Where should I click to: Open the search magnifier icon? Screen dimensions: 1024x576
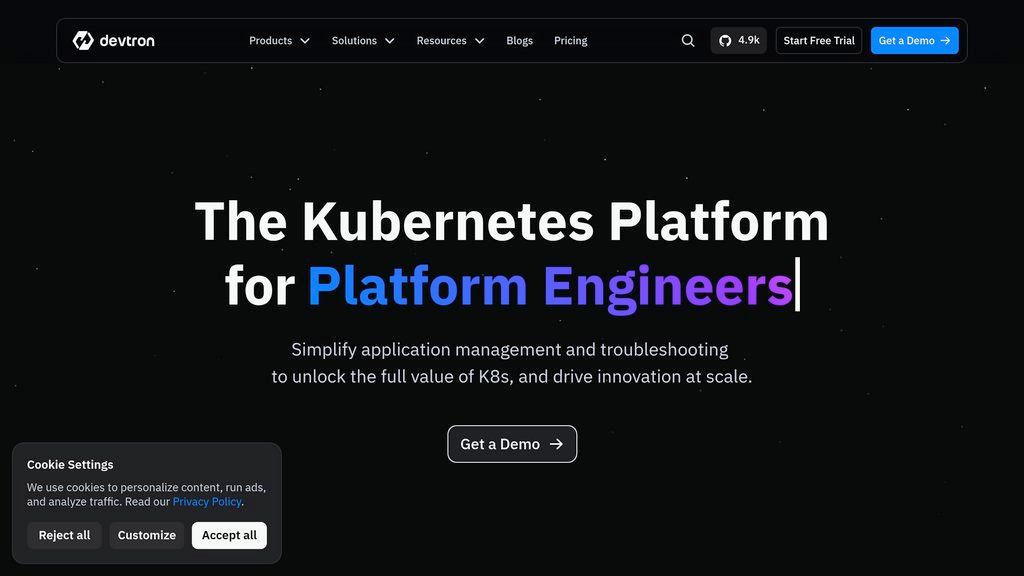pyautogui.click(x=687, y=40)
